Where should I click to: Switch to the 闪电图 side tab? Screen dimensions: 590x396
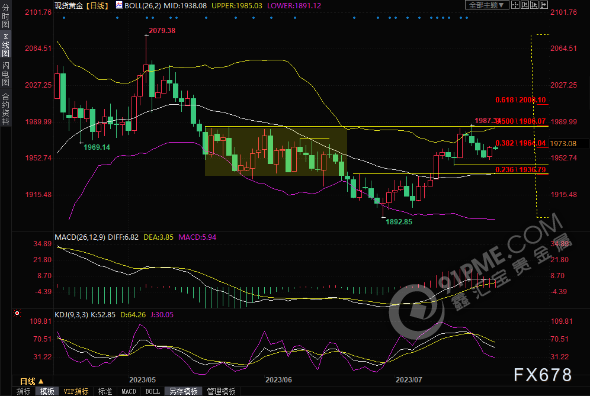pyautogui.click(x=5, y=73)
